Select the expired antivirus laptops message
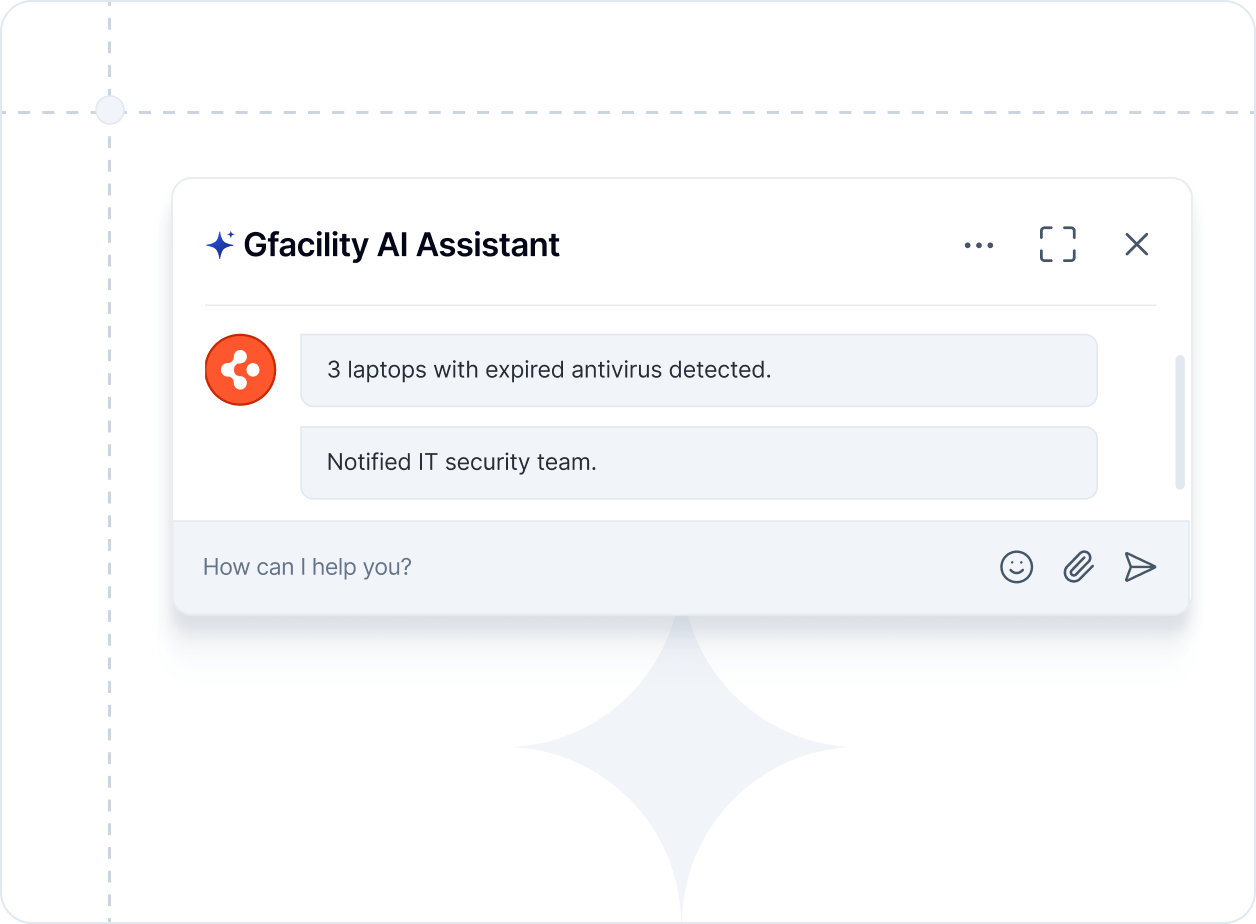The width and height of the screenshot is (1256, 924). 698,370
